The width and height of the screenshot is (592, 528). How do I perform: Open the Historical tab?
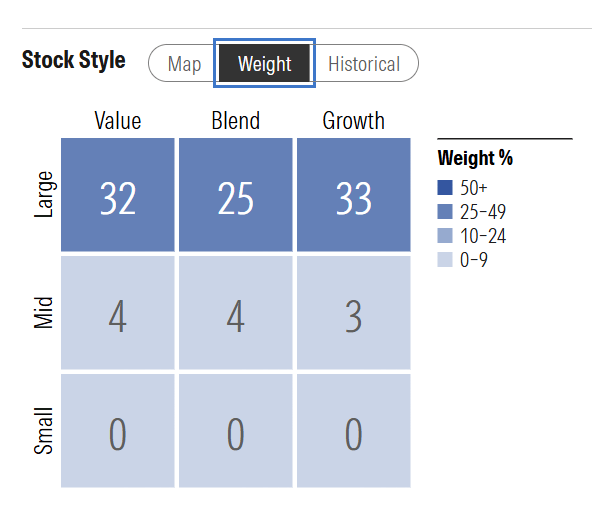364,63
